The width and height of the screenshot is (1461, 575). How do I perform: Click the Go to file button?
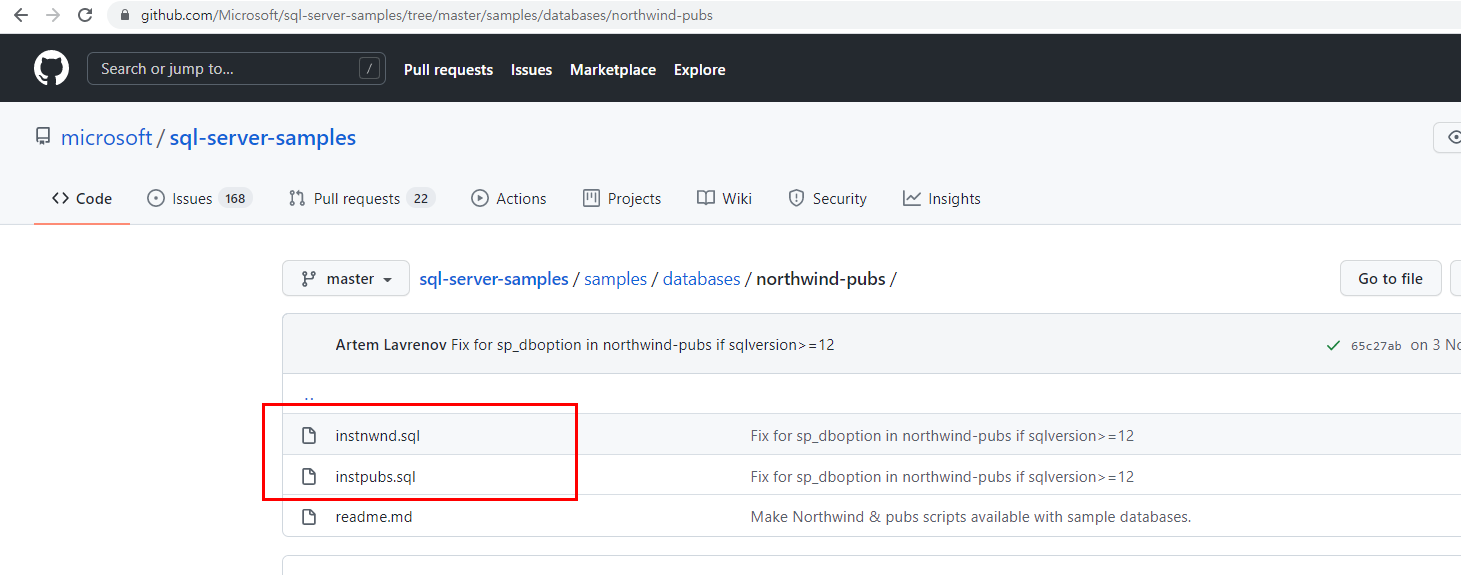click(x=1390, y=279)
